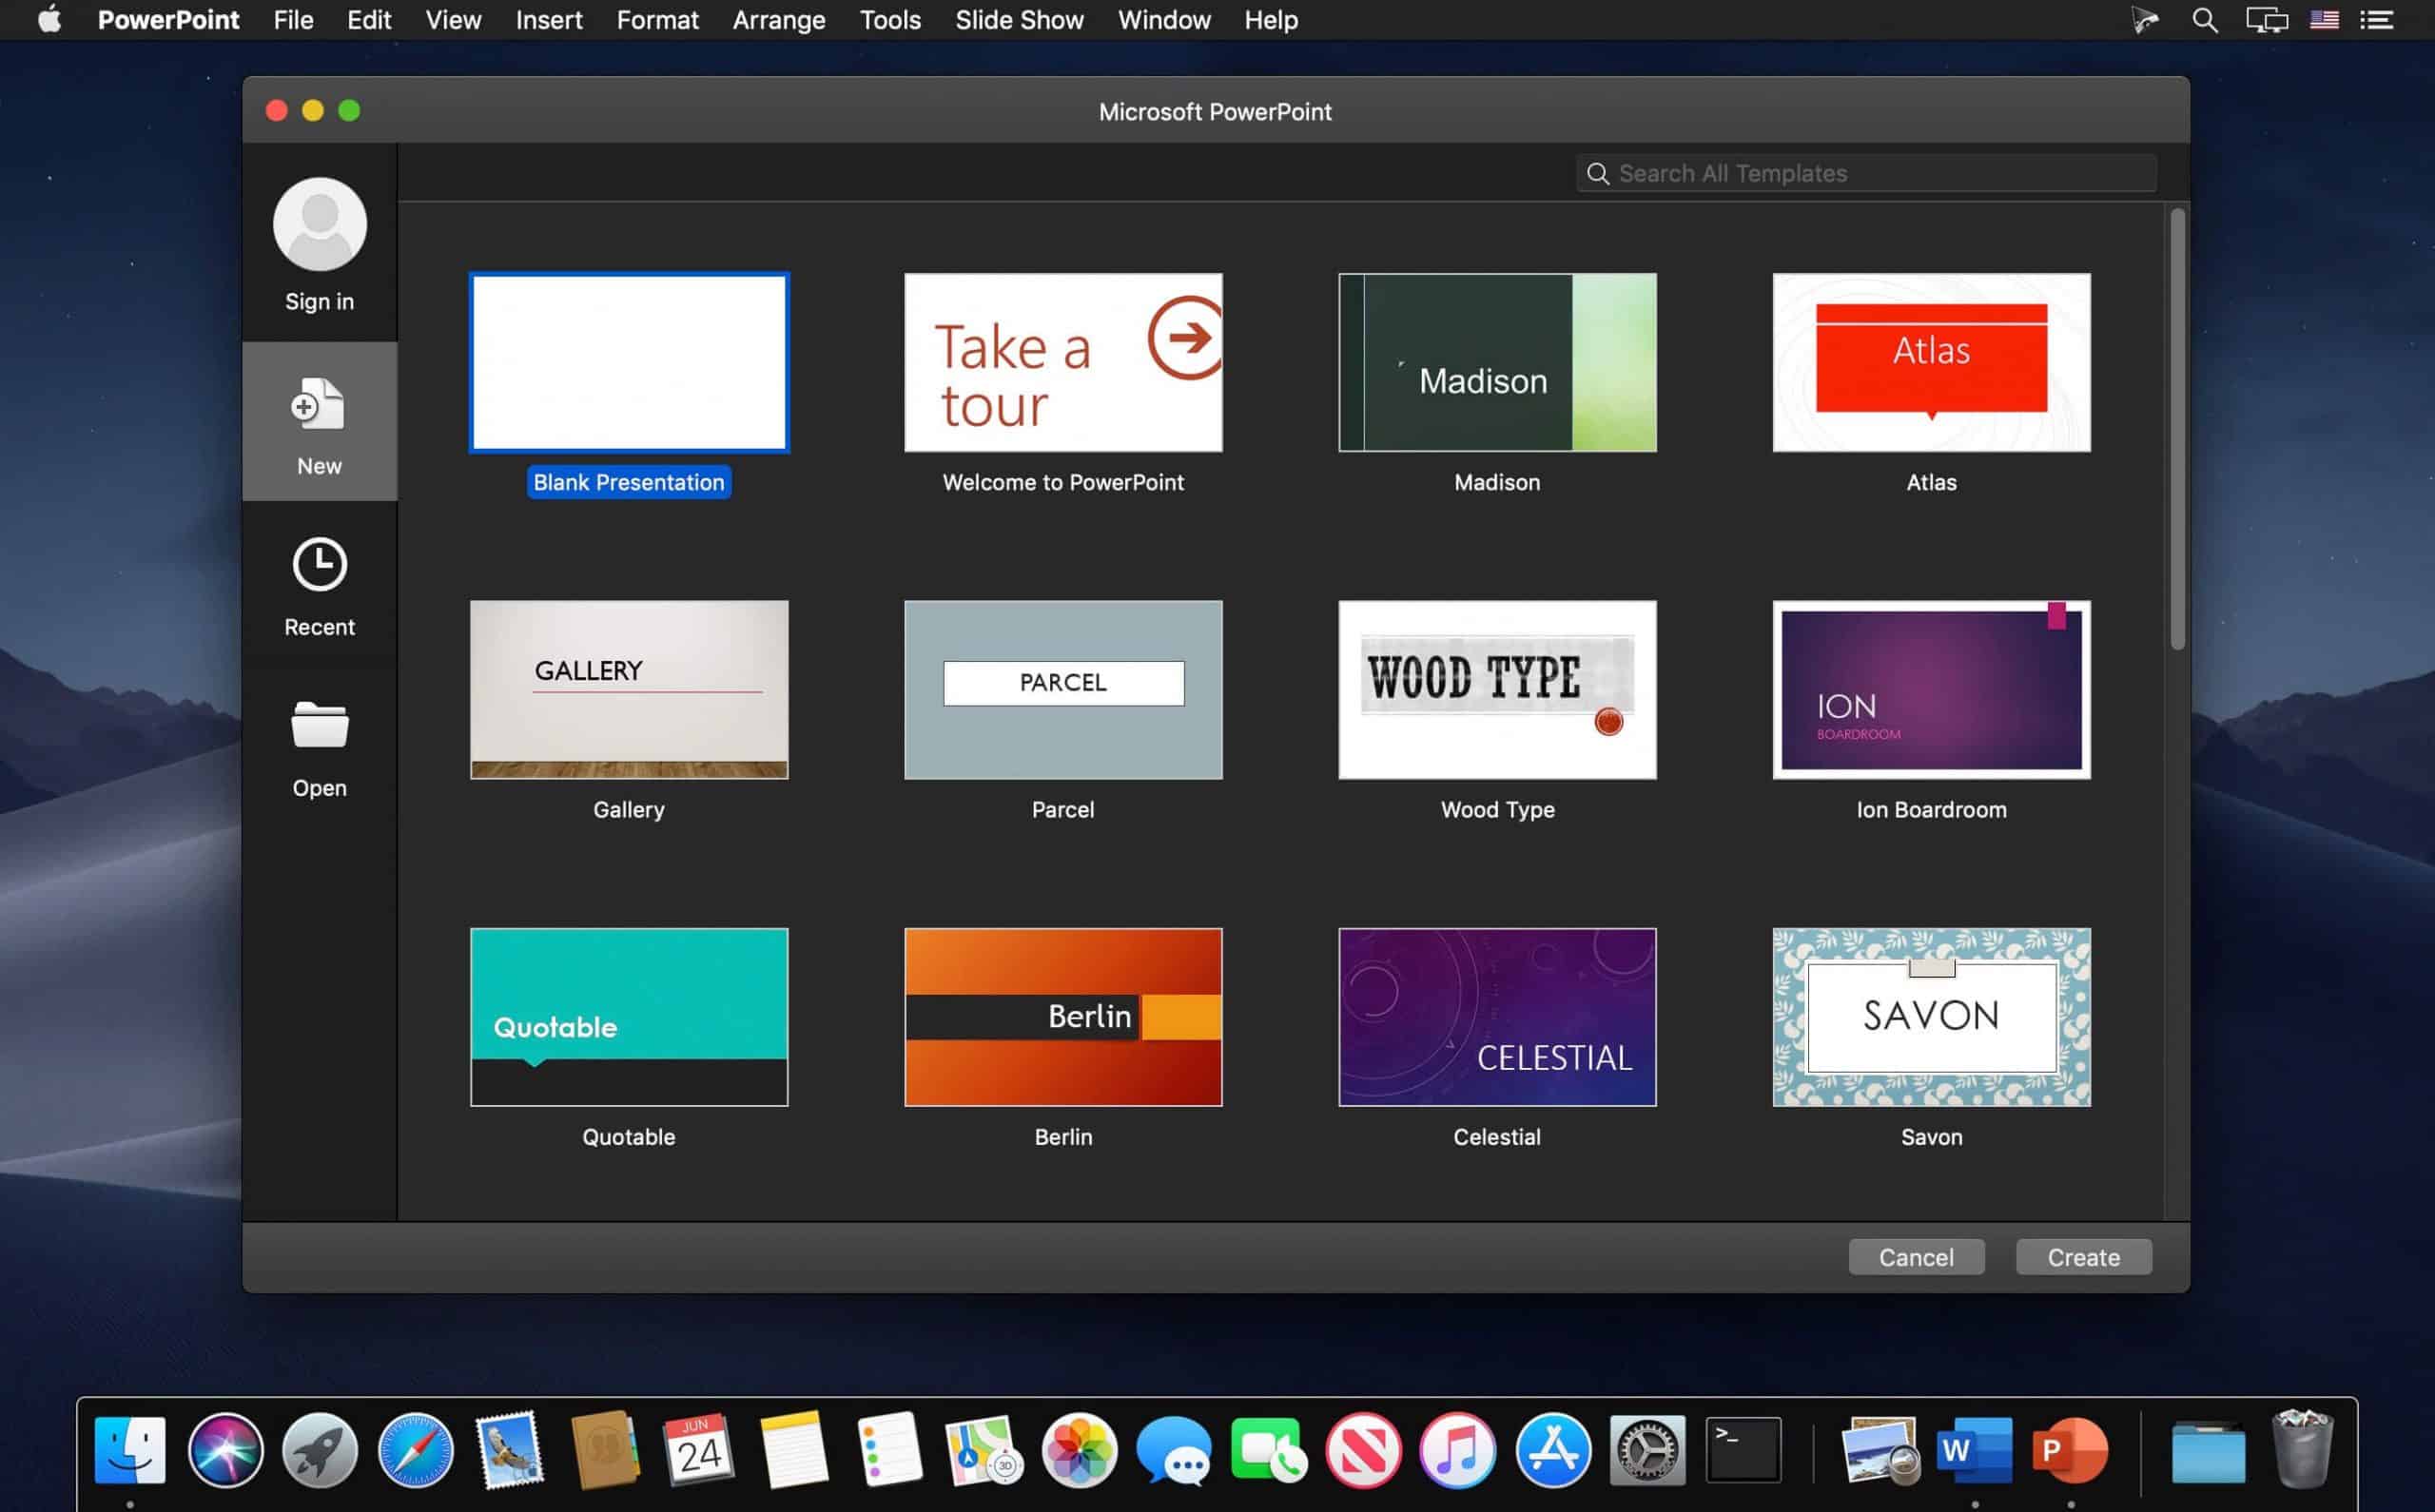Select the Atlas template
2435x1512 pixels.
tap(1932, 362)
